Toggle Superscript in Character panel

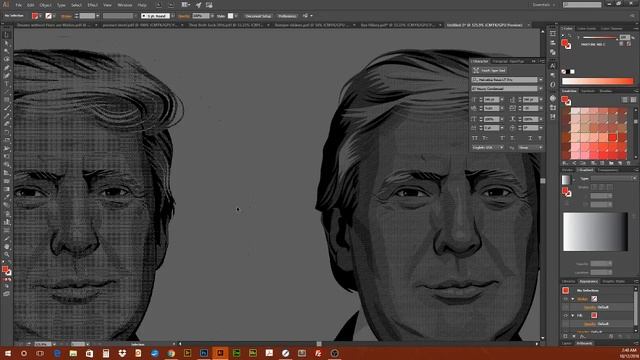502,138
